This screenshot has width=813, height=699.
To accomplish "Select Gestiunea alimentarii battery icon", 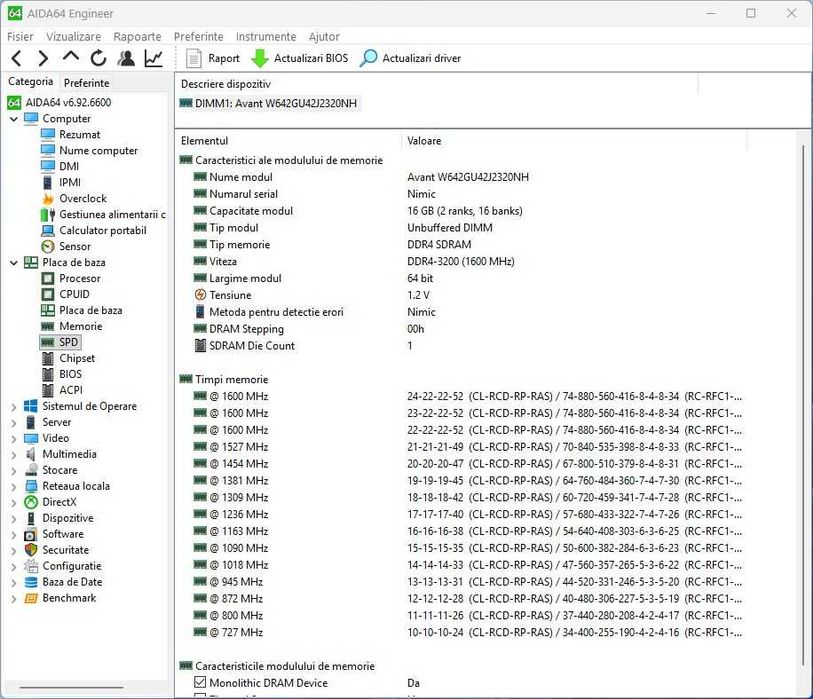I will point(48,215).
